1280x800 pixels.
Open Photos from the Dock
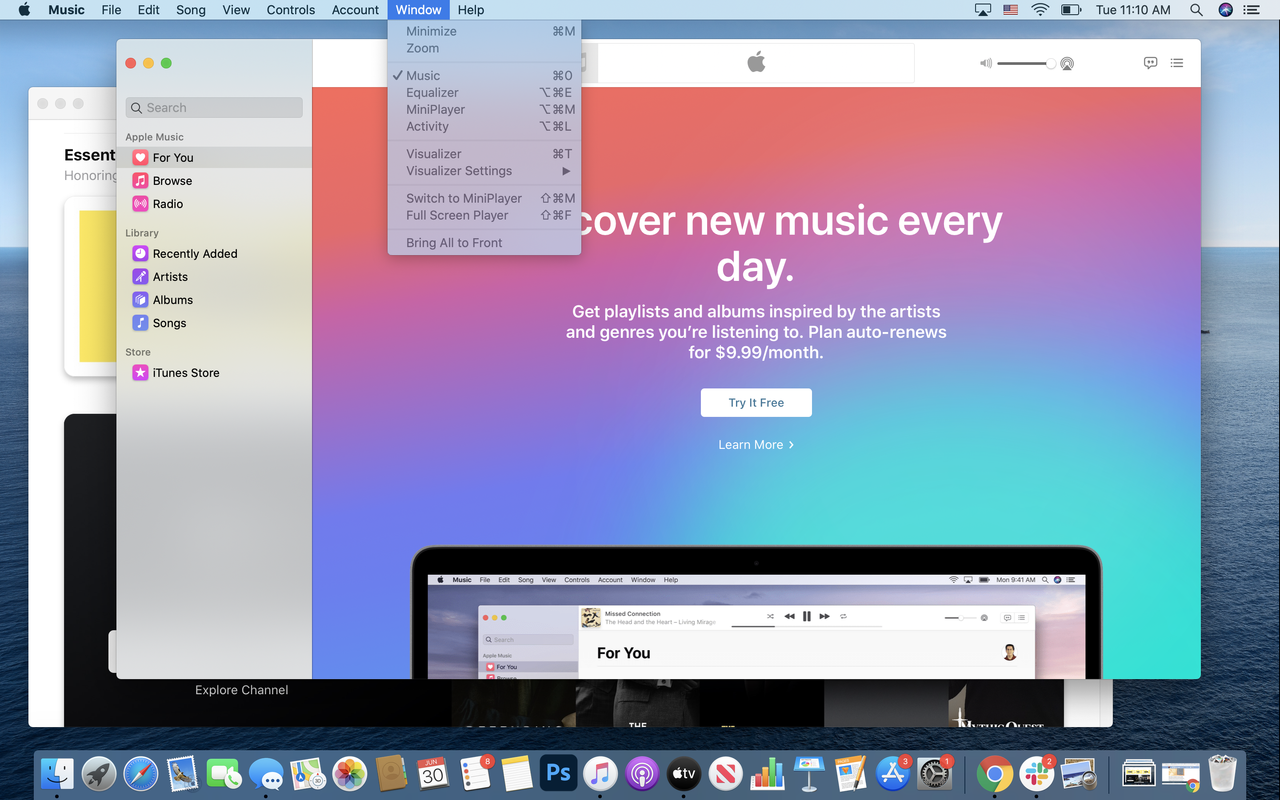click(350, 773)
